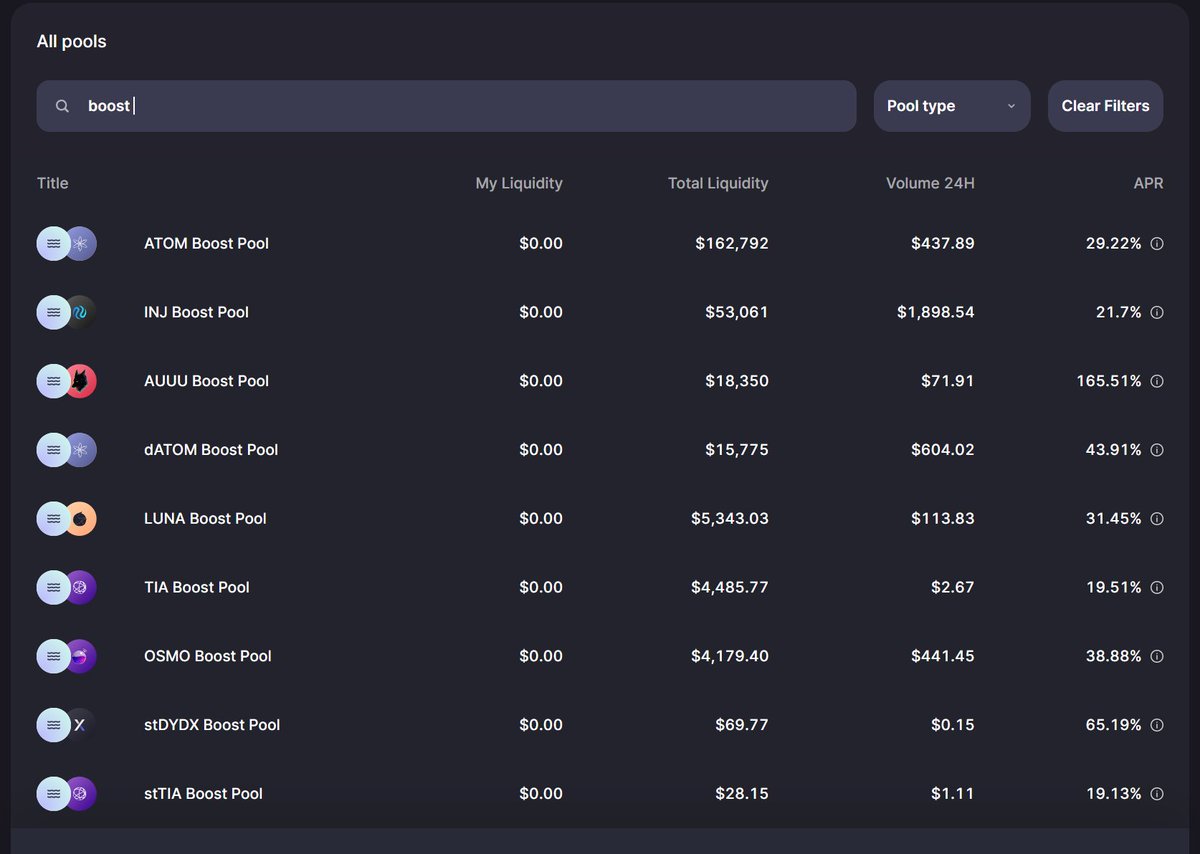Click 24H volume value $441.45

[943, 656]
